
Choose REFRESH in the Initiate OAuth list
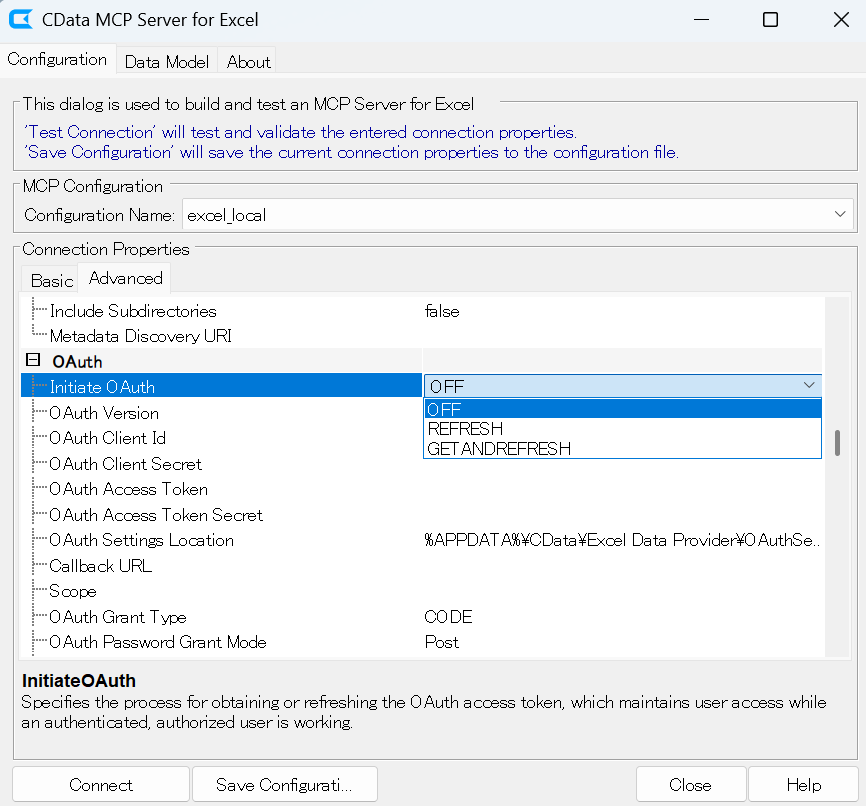click(622, 429)
